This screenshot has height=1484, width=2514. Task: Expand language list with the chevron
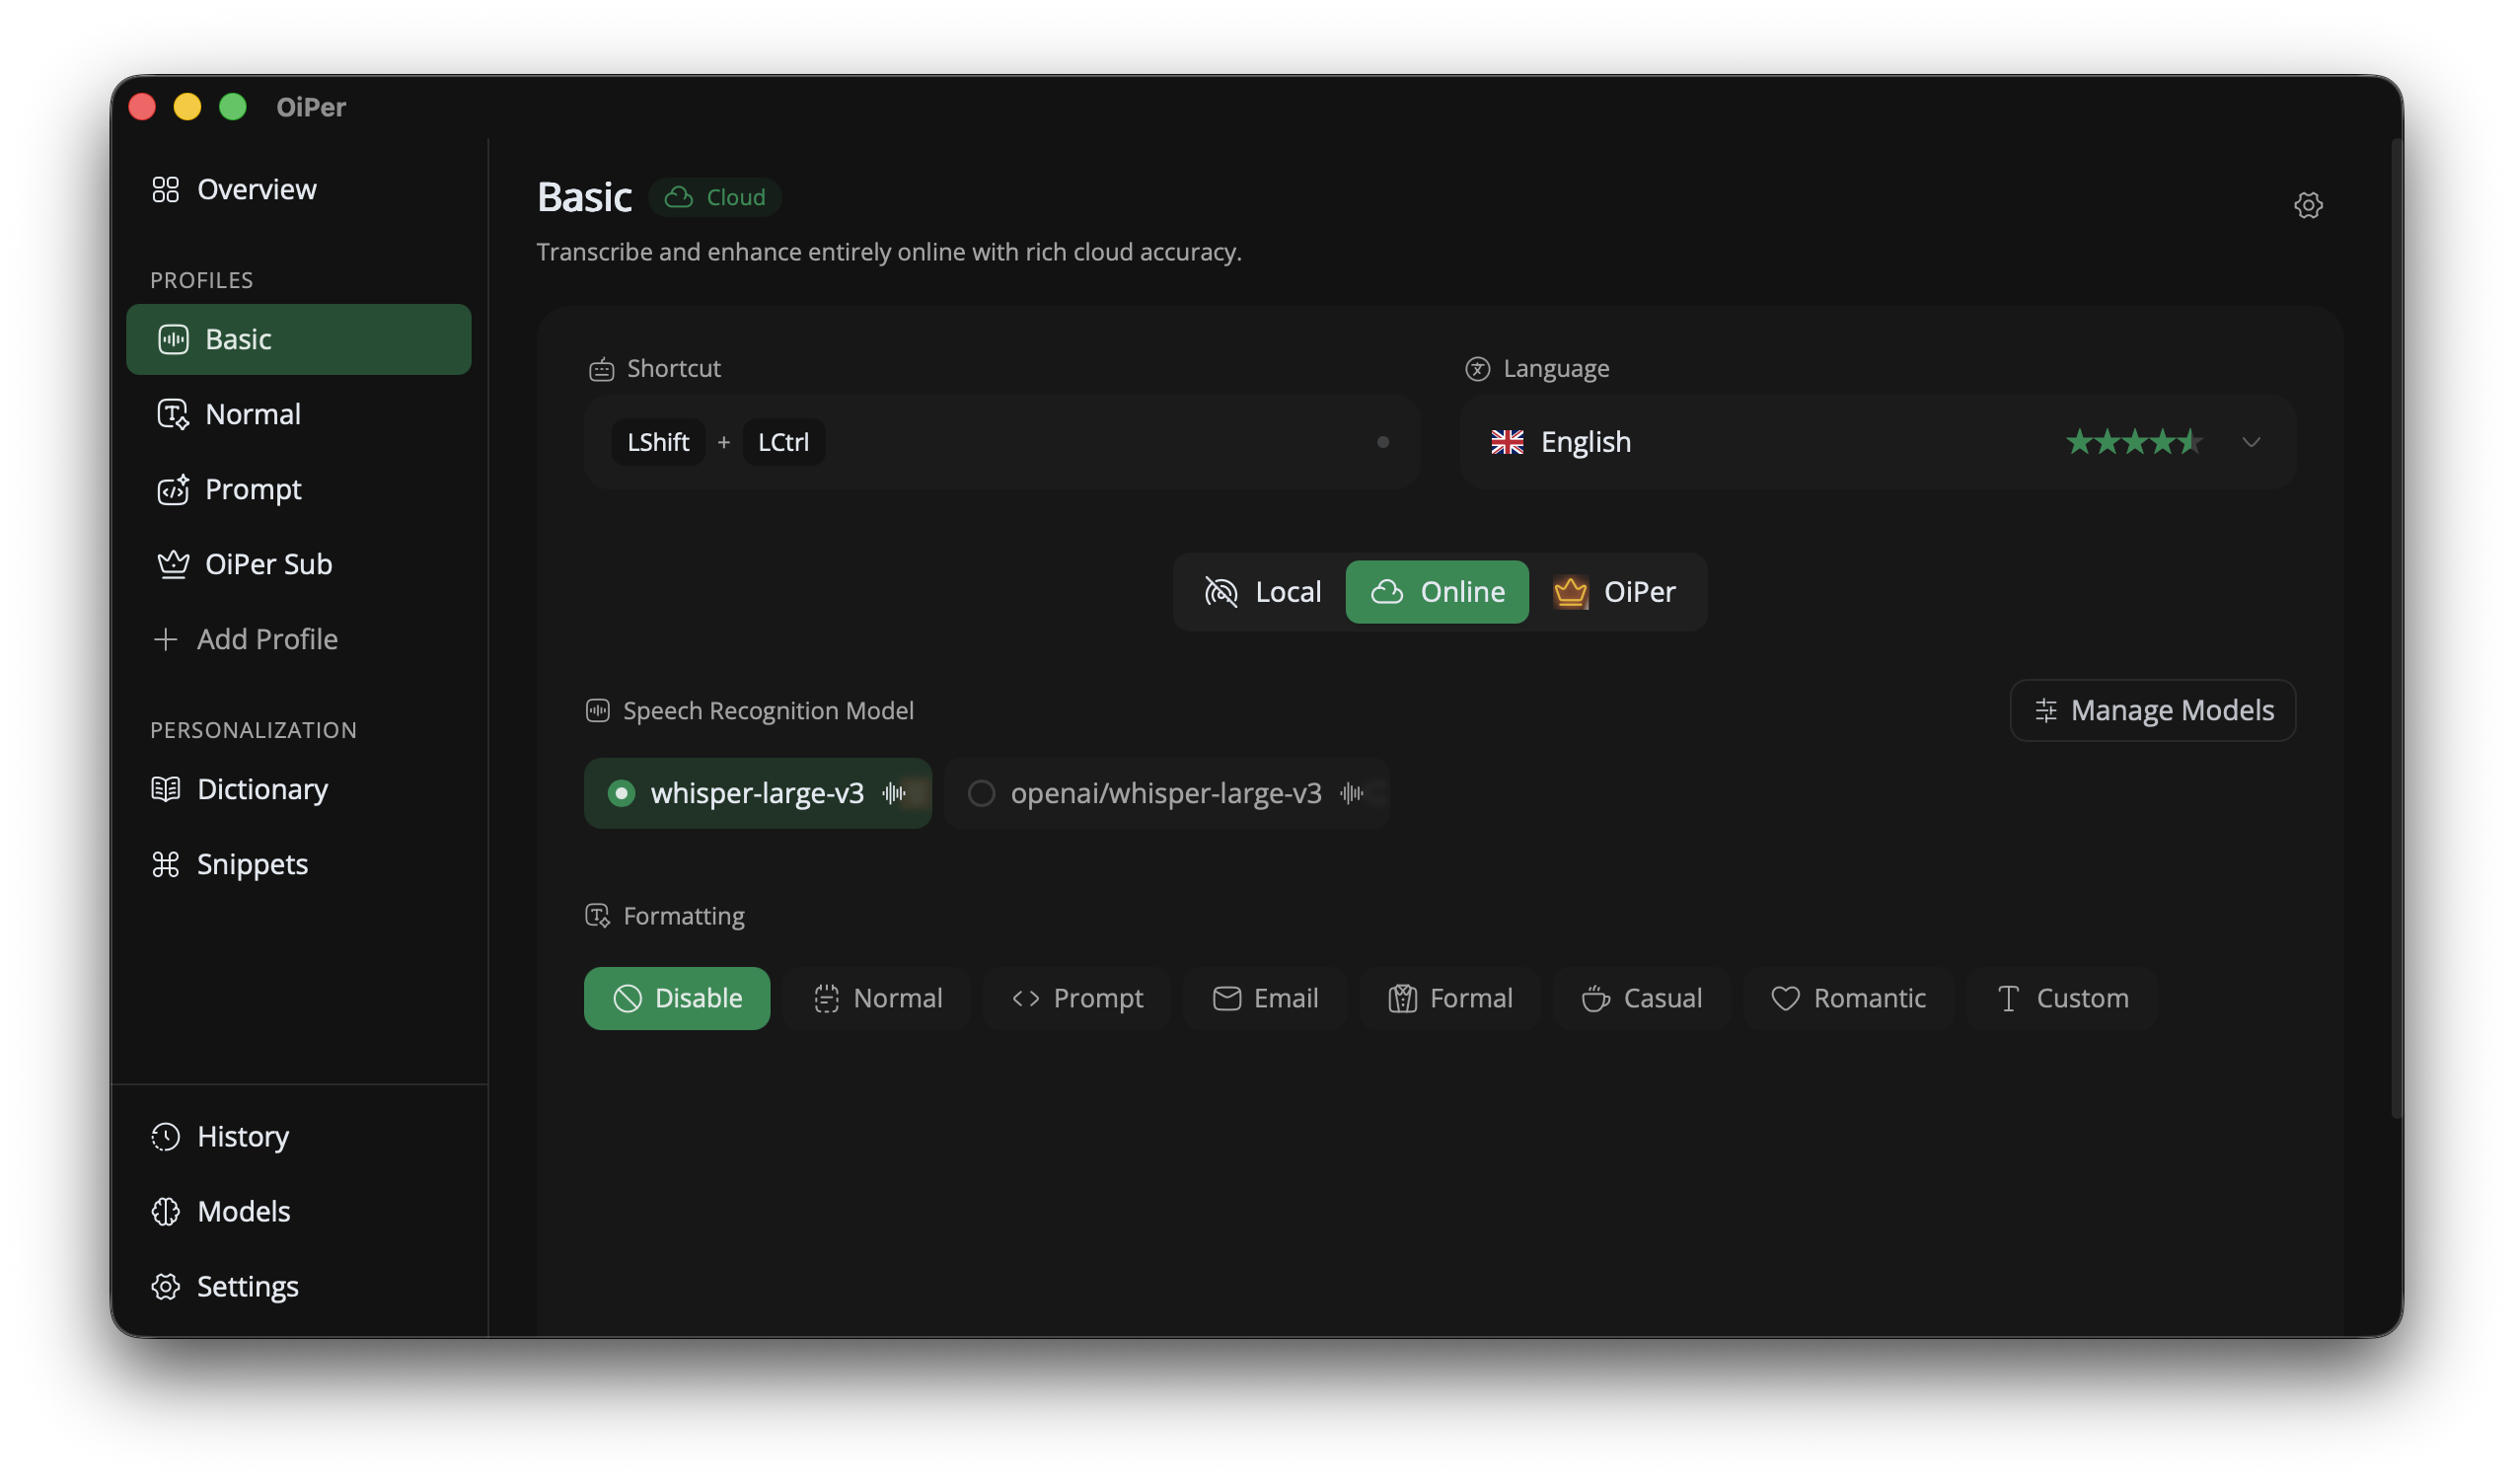tap(2251, 442)
